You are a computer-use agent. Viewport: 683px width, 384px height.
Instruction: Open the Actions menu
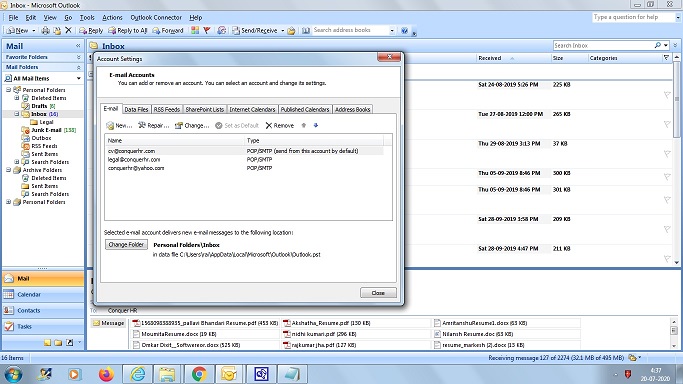[112, 17]
